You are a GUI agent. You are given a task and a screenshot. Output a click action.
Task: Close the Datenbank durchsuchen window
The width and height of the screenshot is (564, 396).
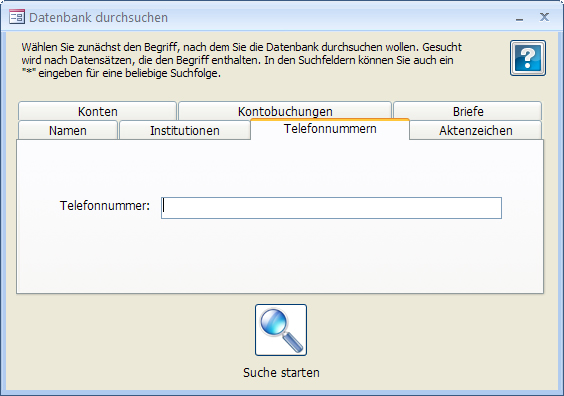[x=544, y=17]
